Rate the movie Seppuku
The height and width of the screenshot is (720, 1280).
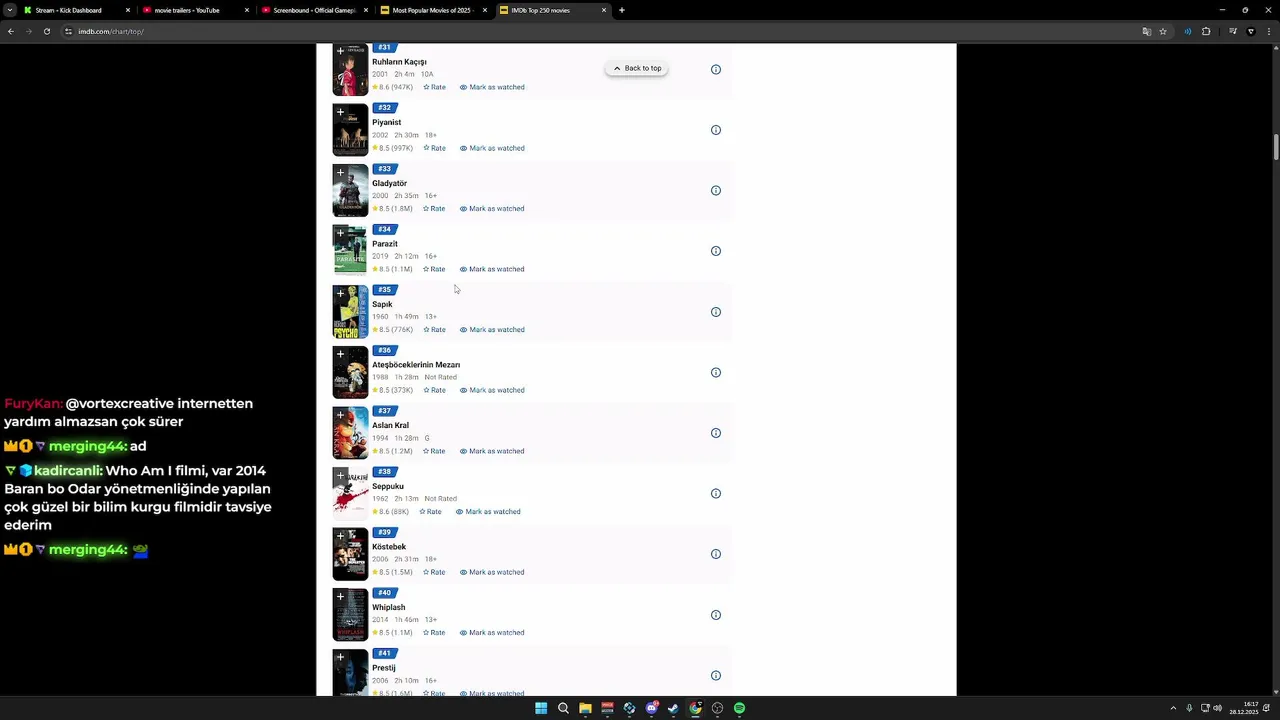430,512
